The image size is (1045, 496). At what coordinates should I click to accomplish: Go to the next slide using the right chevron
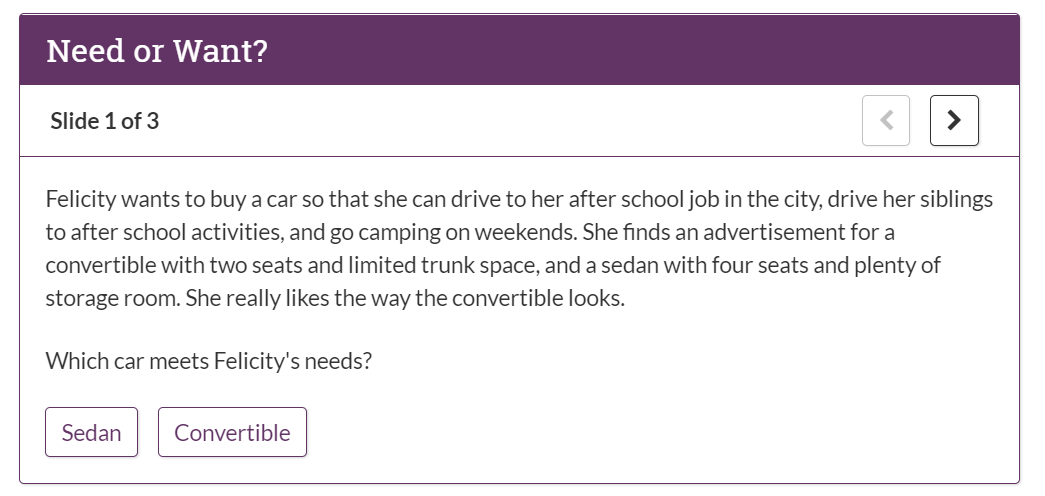point(954,121)
